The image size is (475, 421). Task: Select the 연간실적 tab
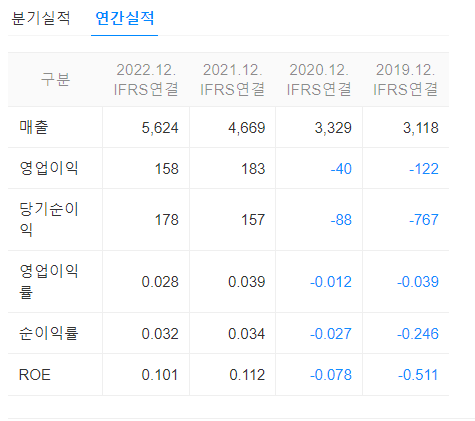[125, 18]
